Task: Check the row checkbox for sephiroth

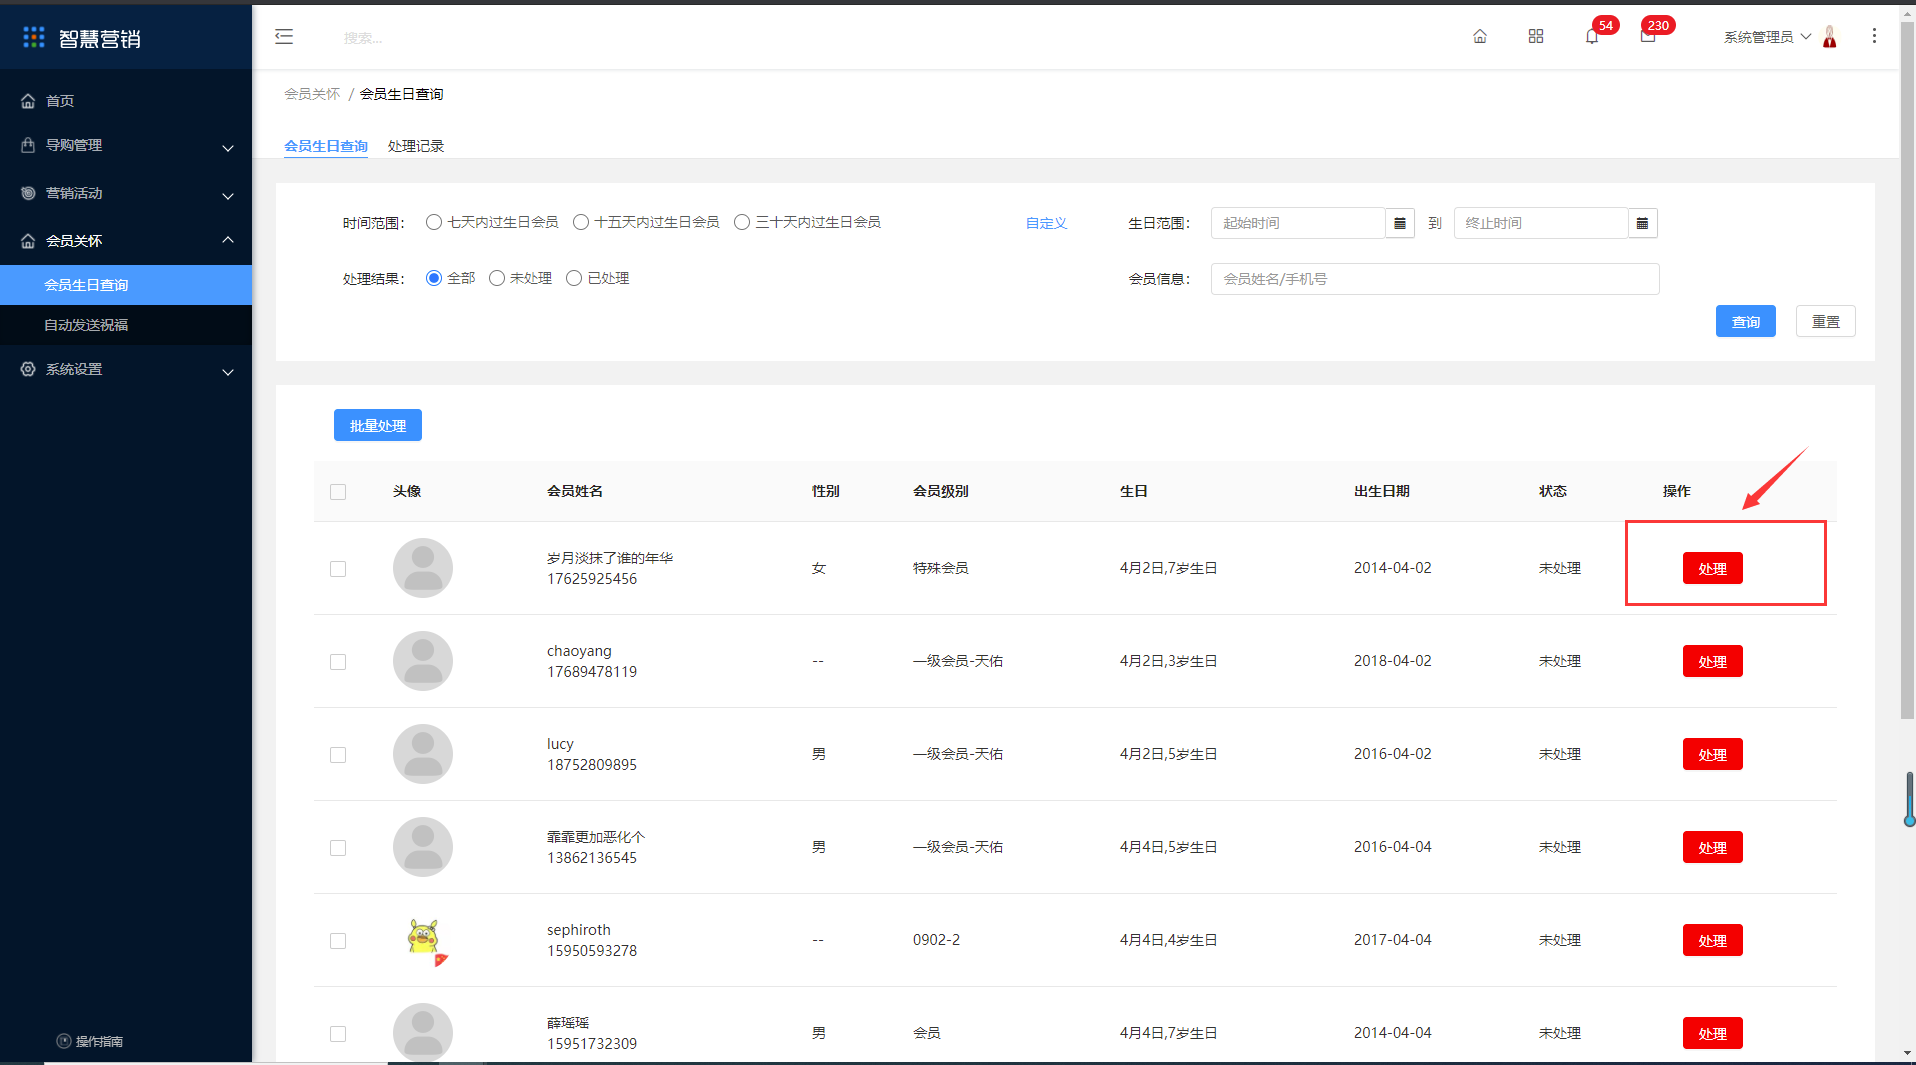Action: (338, 941)
